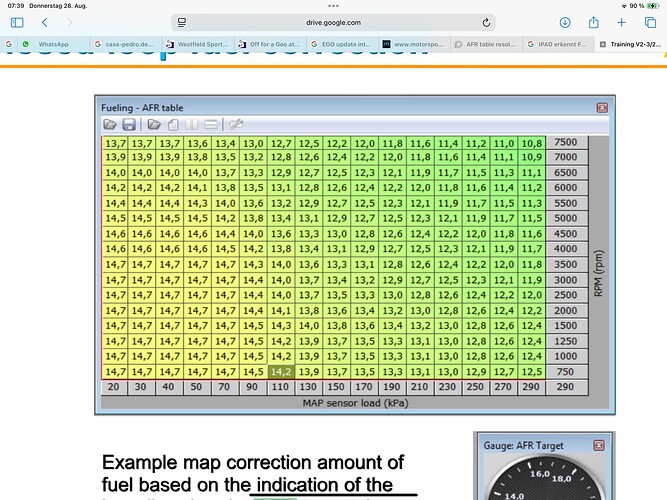Select the 11,0 cell in the 7500 row

point(504,143)
